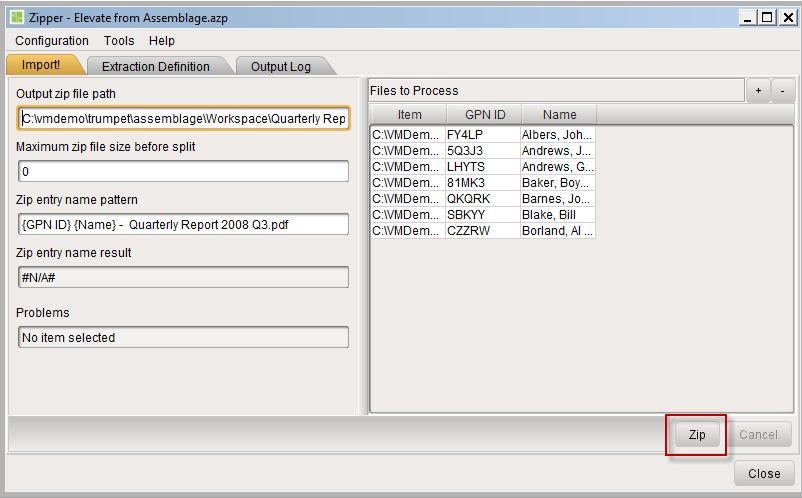The width and height of the screenshot is (802, 498).
Task: Open the Configuration menu
Action: (x=52, y=41)
